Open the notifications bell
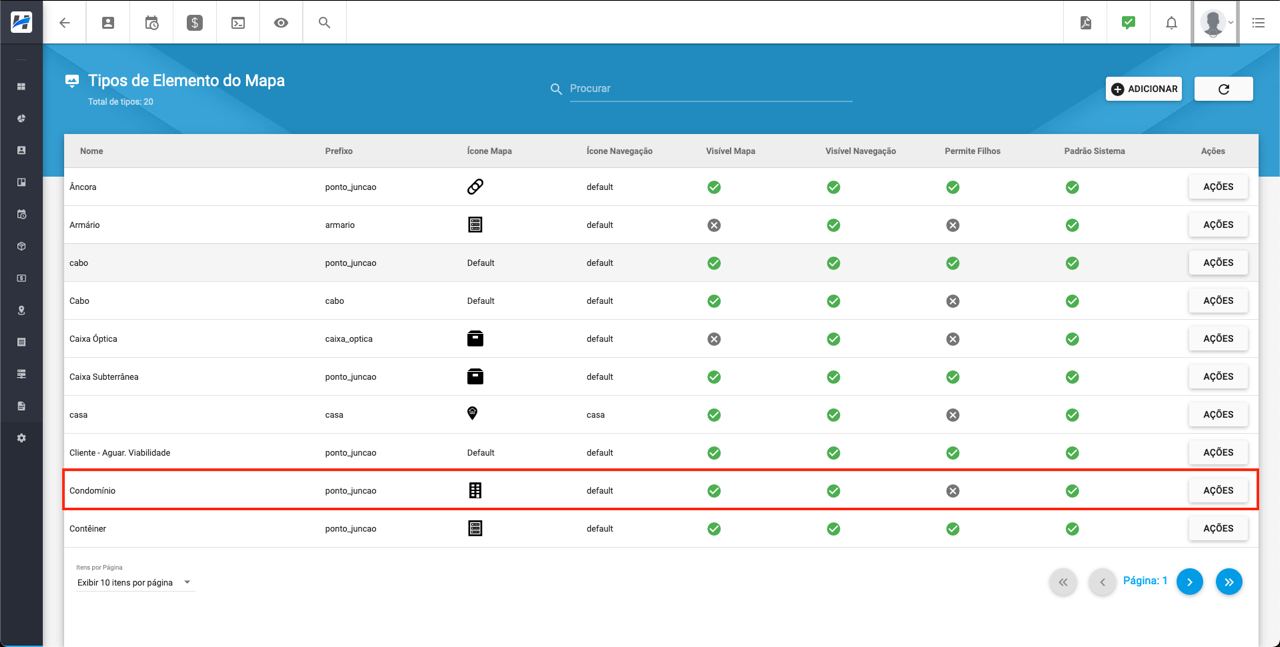 click(1171, 22)
